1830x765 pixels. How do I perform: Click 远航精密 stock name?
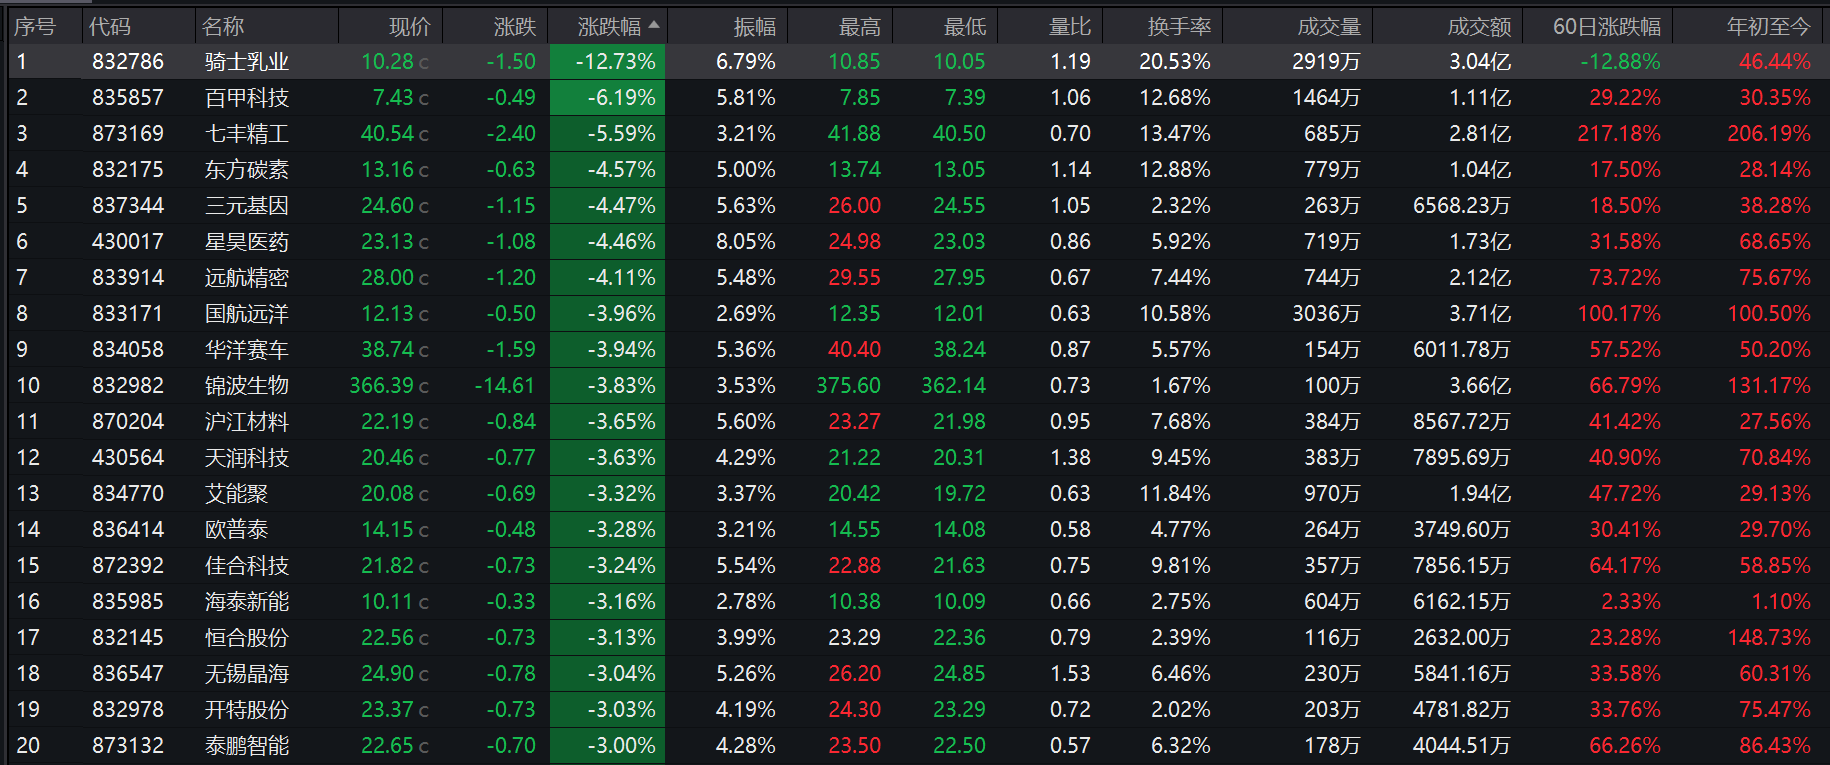[x=247, y=278]
